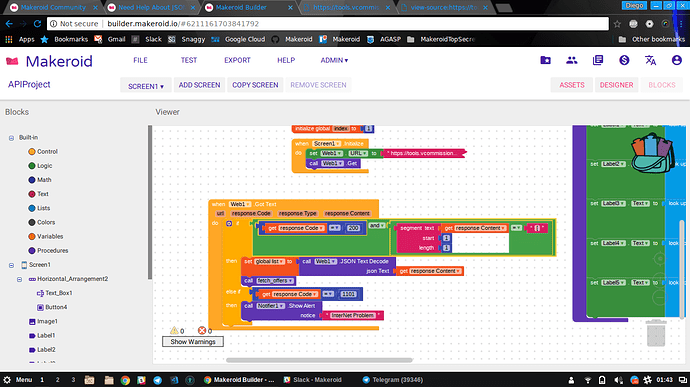Click the zoom reset target icon

point(660,258)
